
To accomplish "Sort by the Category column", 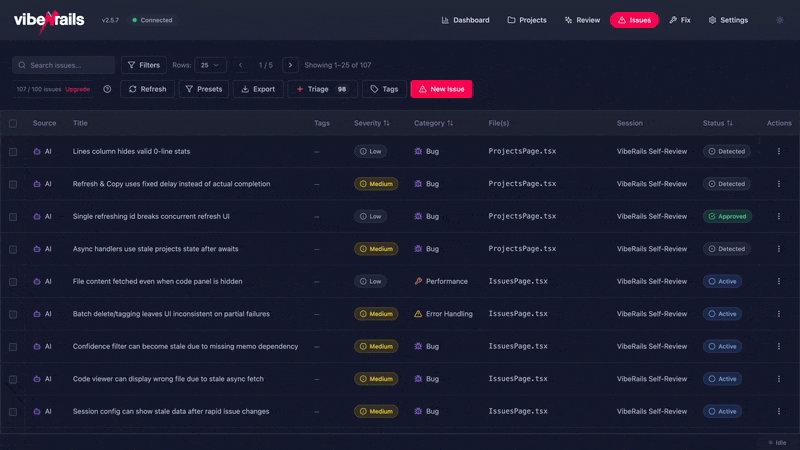I will point(433,123).
